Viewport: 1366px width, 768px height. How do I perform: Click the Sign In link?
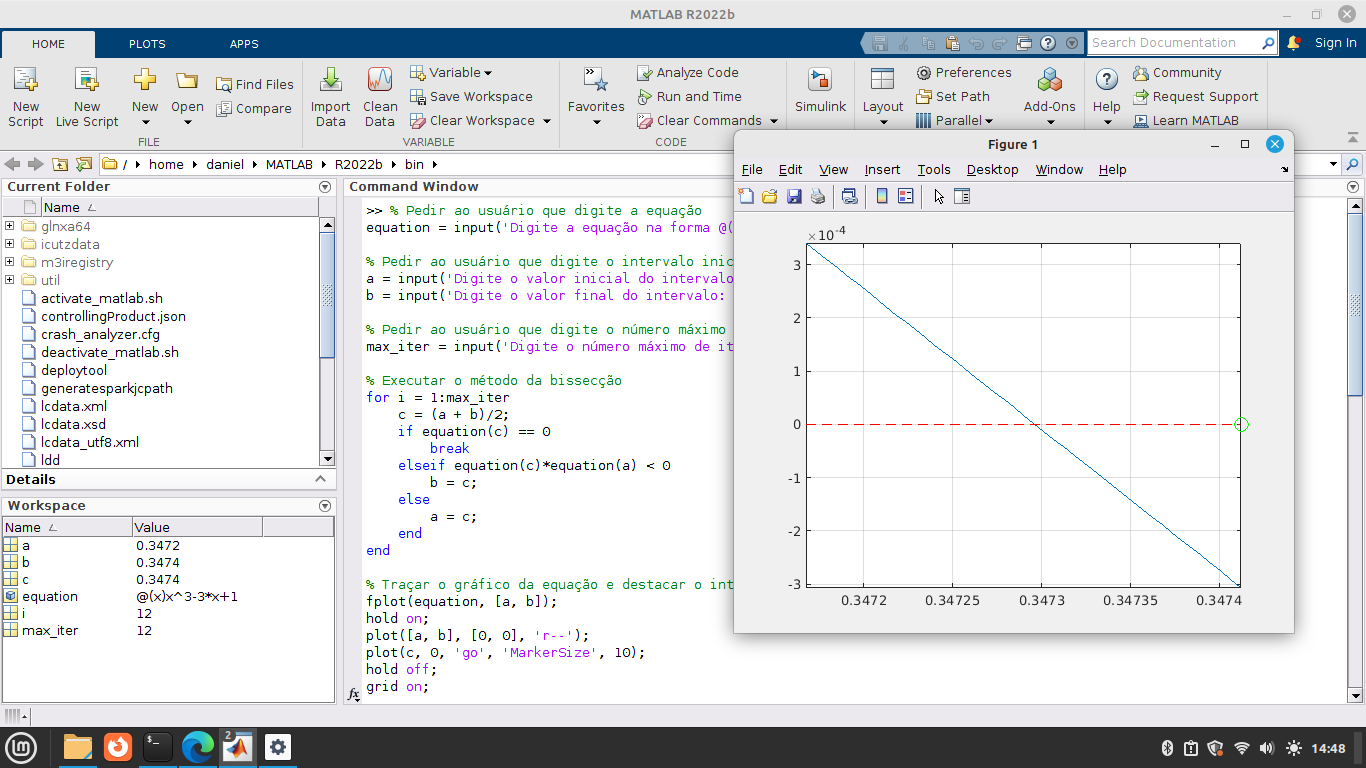(1336, 43)
